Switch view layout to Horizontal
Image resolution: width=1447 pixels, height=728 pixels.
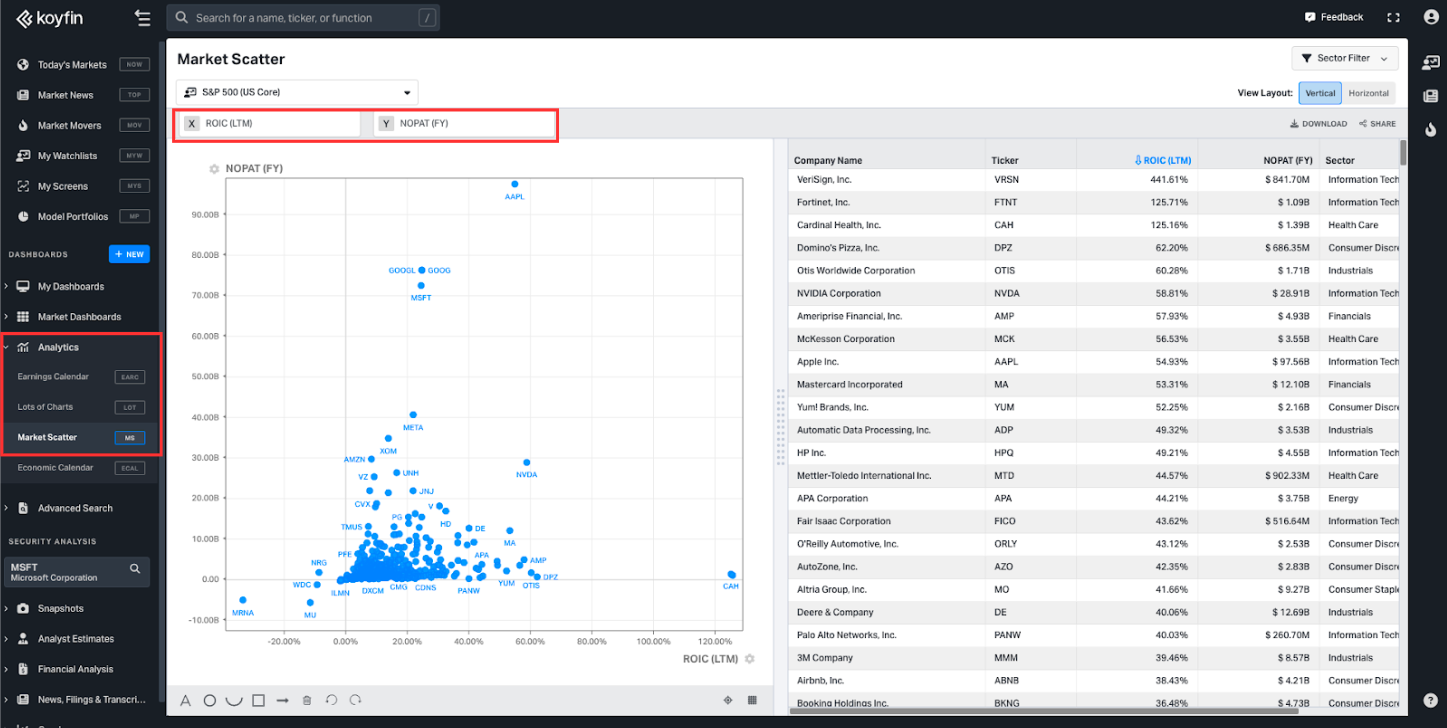pyautogui.click(x=1368, y=93)
